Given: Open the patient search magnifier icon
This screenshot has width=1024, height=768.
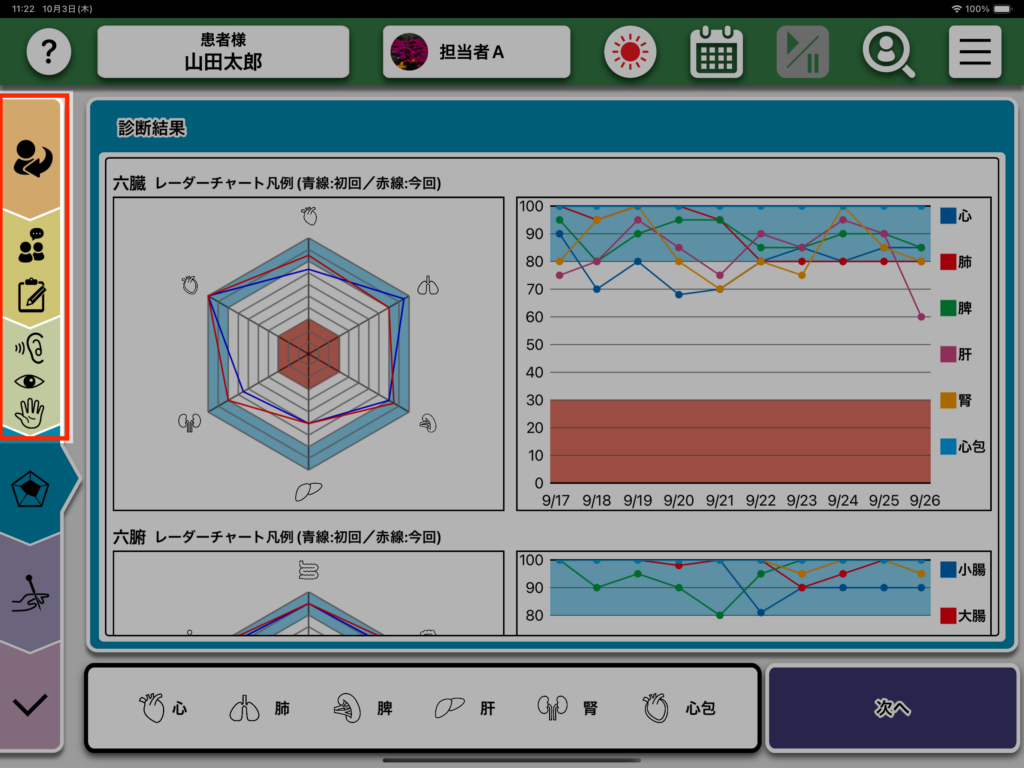Looking at the screenshot, I should click(888, 52).
